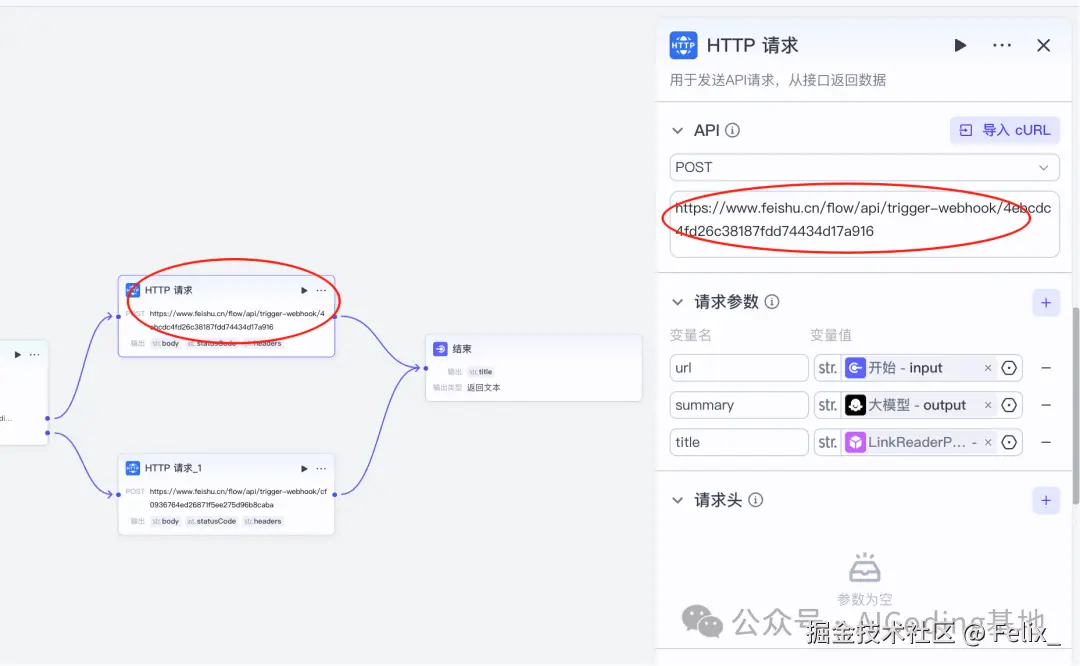
Task: Open more options menu in panel header
Action: point(1002,45)
